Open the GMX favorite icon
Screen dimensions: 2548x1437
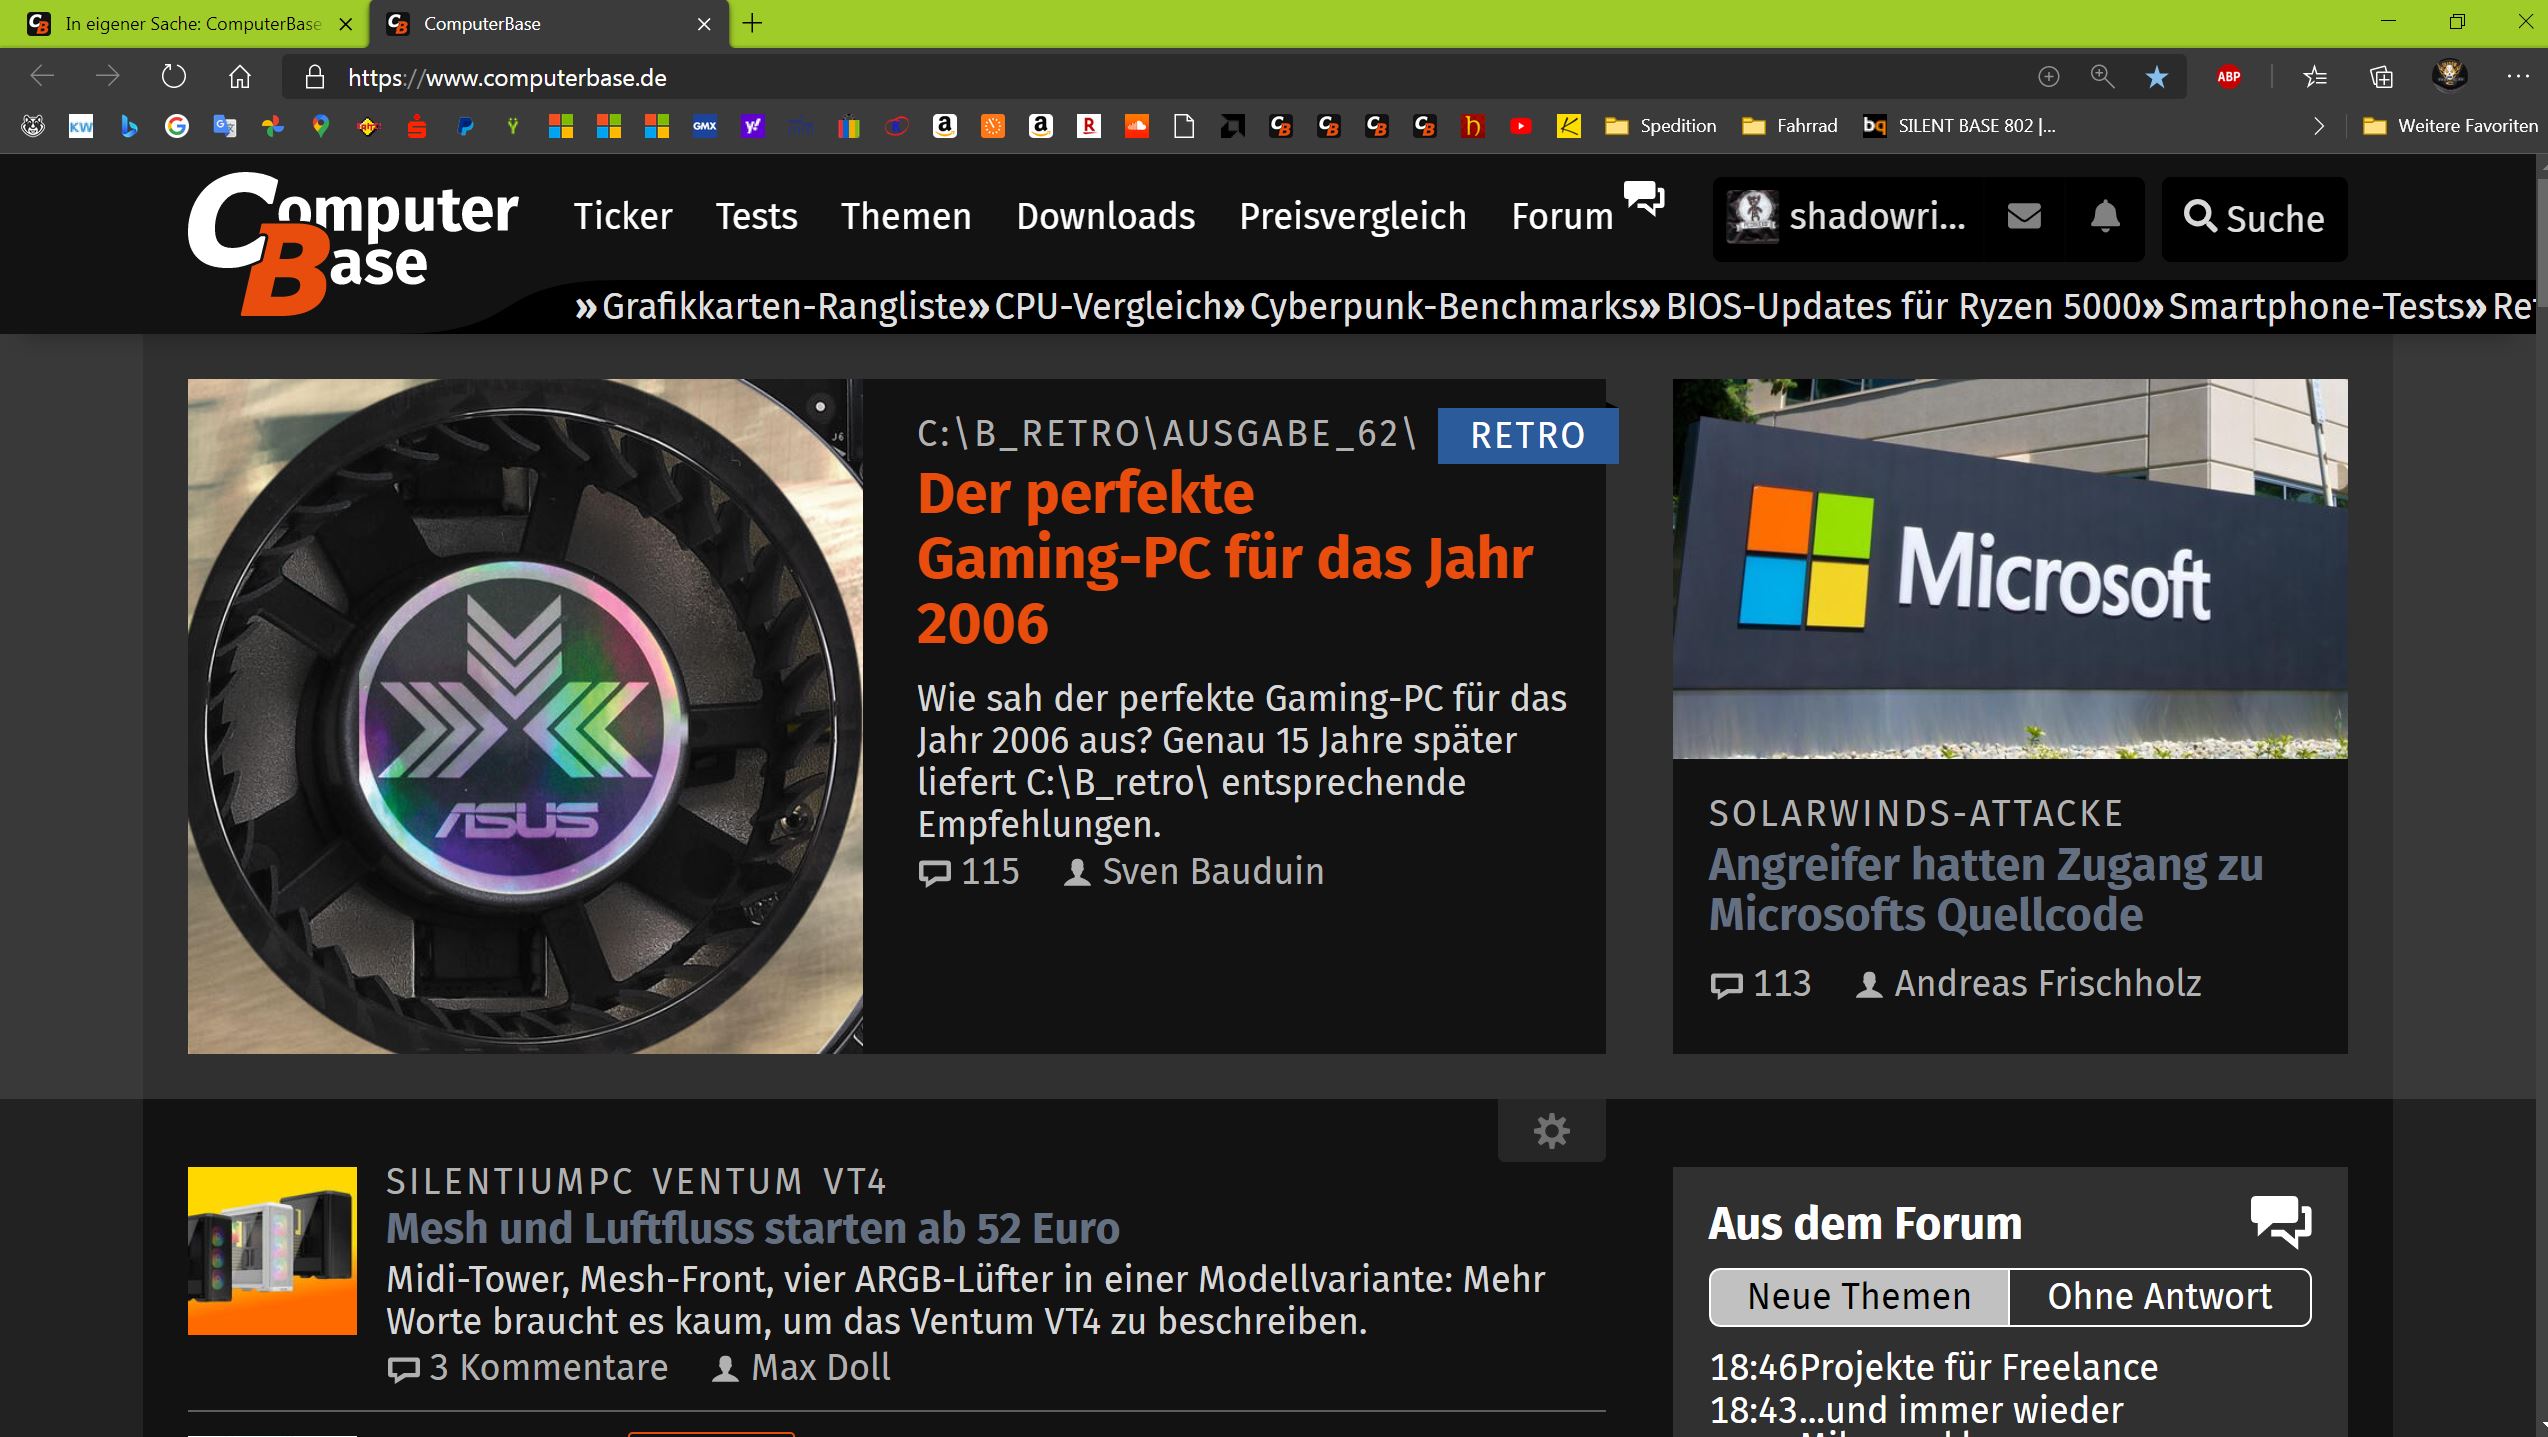704,126
